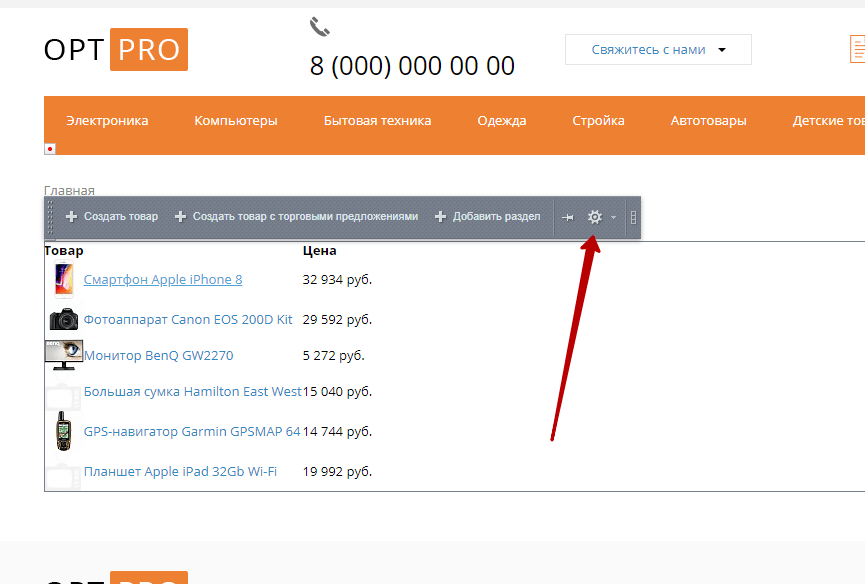Open the Компьютеры menu item
The image size is (865, 584).
[236, 121]
